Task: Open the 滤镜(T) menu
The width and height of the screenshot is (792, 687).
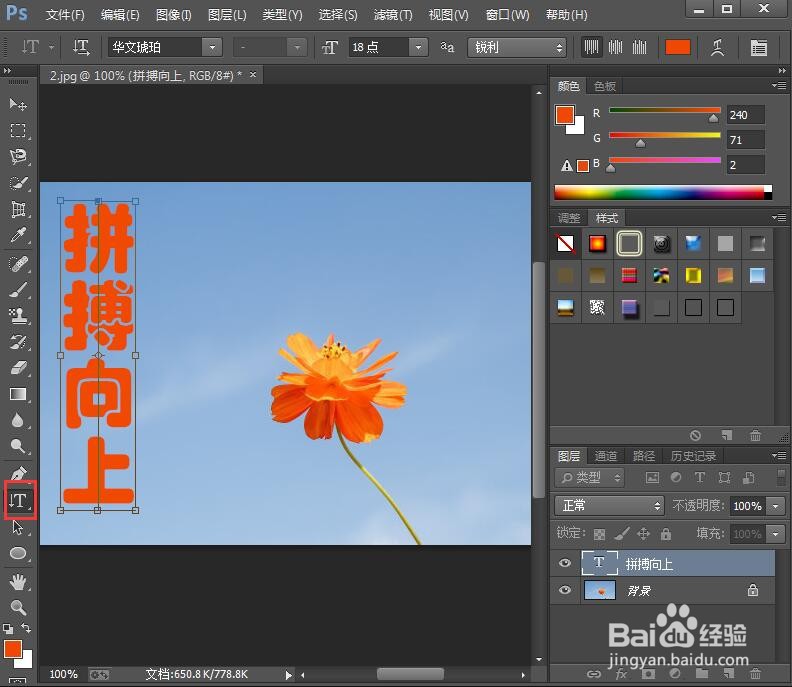Action: [x=393, y=15]
